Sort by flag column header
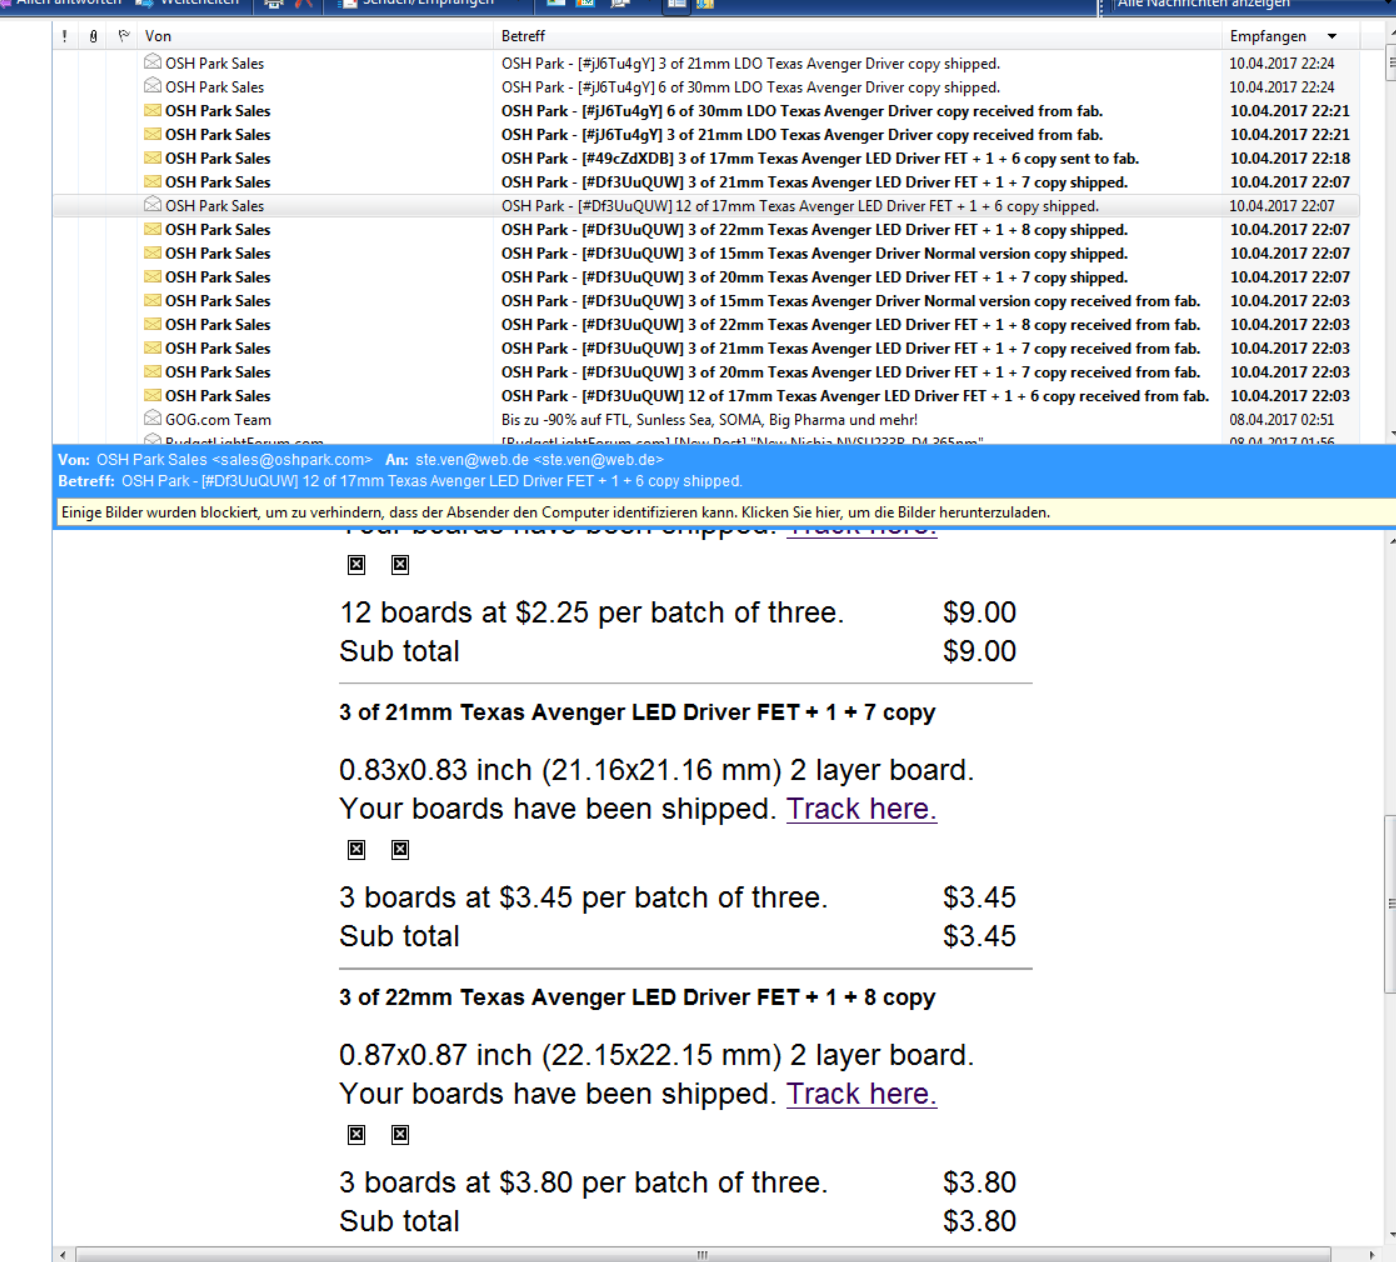The image size is (1396, 1262). [x=123, y=36]
